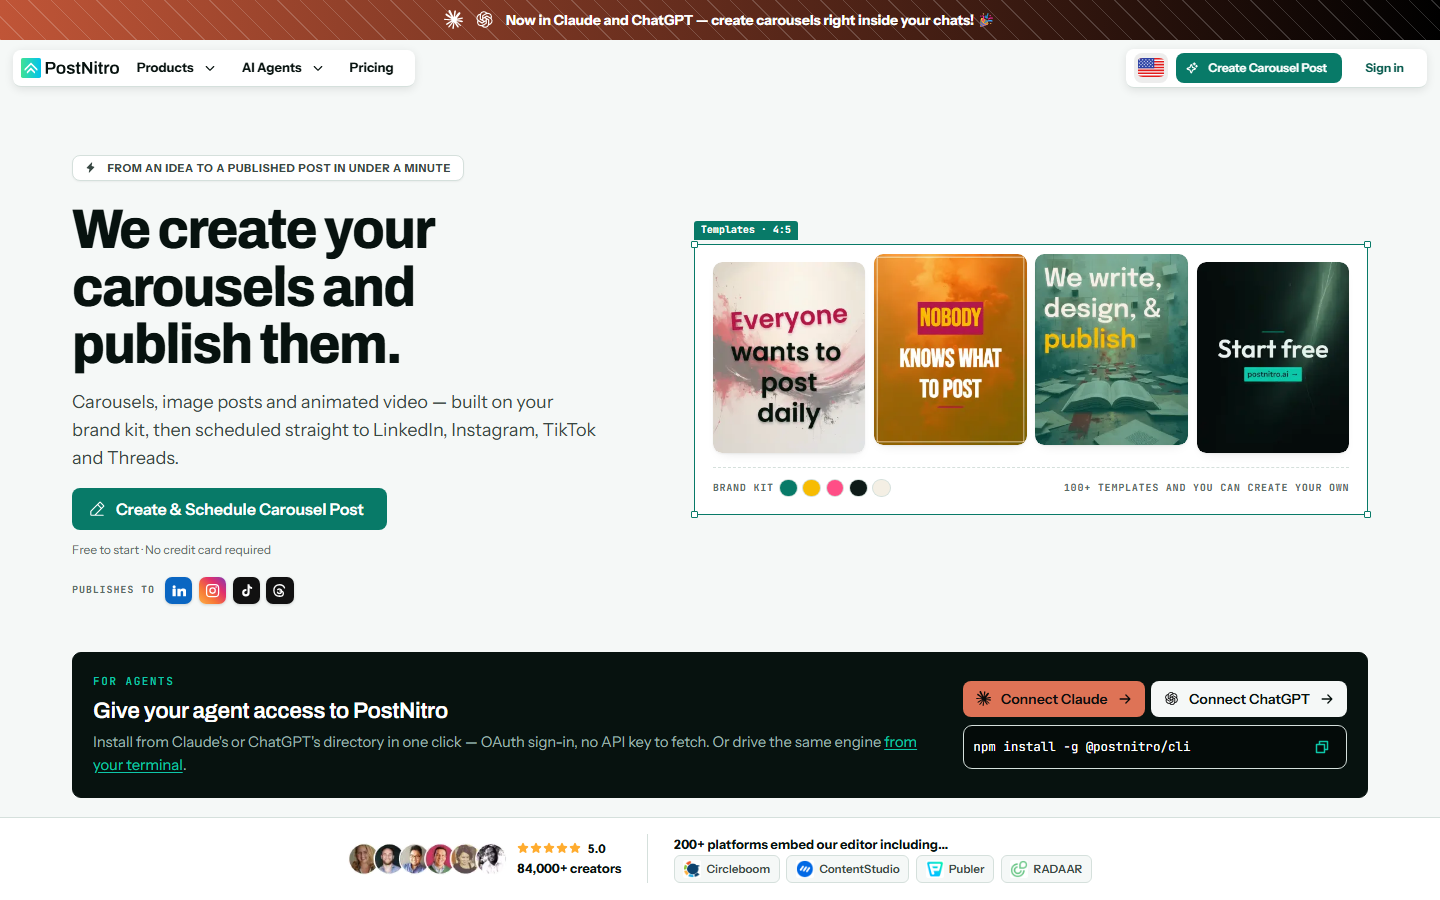Open the TikTok publish icon

coord(247,591)
